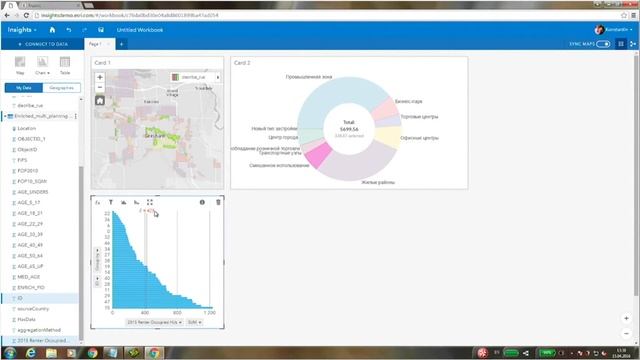Expand the describe_rue map legend arrow
640x360 pixels.
tap(218, 77)
